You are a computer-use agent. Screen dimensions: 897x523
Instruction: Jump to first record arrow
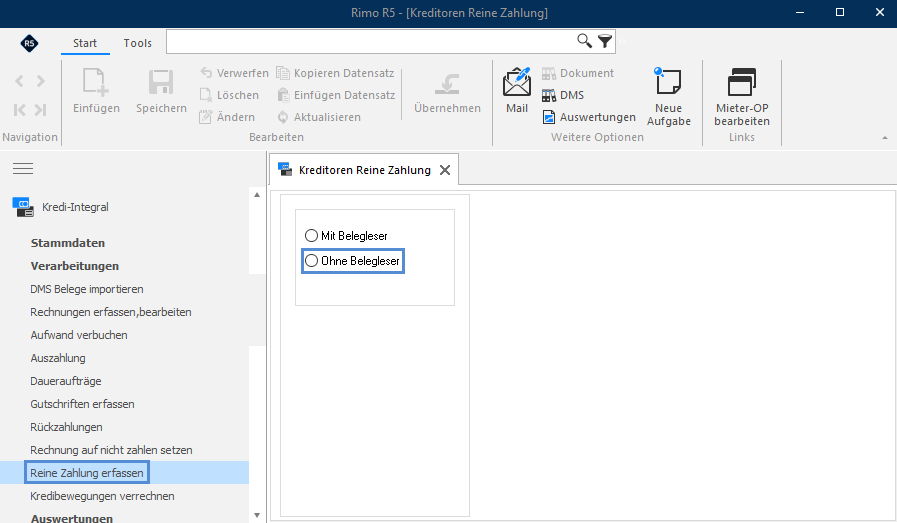(x=19, y=110)
